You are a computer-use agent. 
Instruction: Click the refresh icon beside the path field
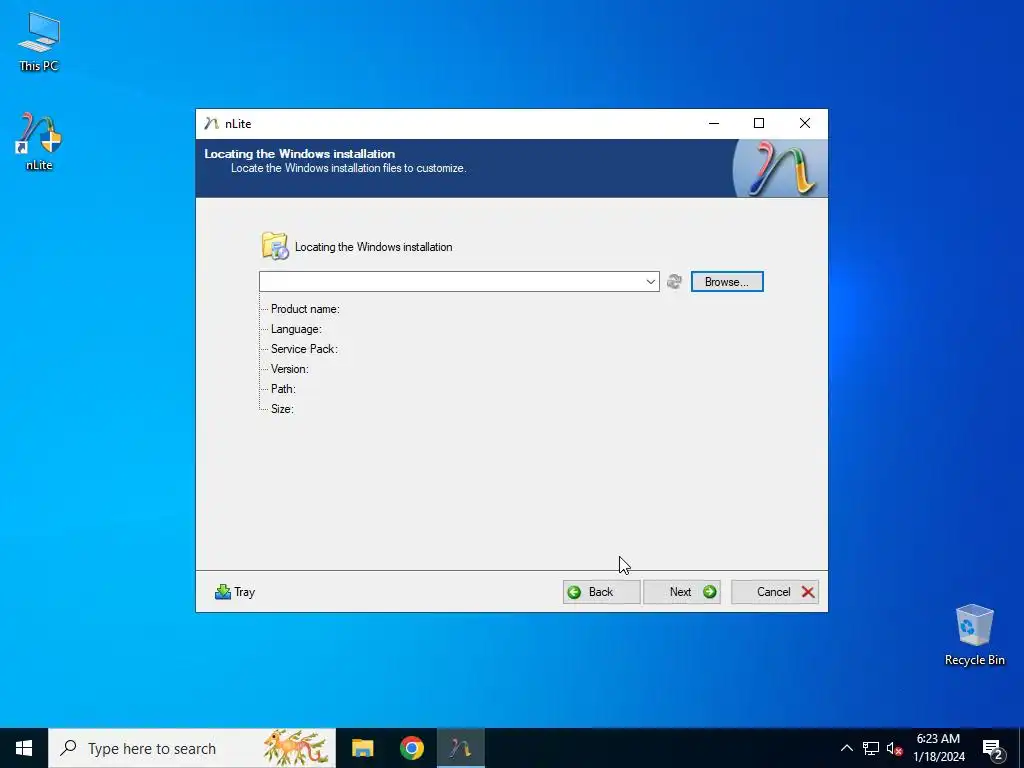click(x=675, y=281)
